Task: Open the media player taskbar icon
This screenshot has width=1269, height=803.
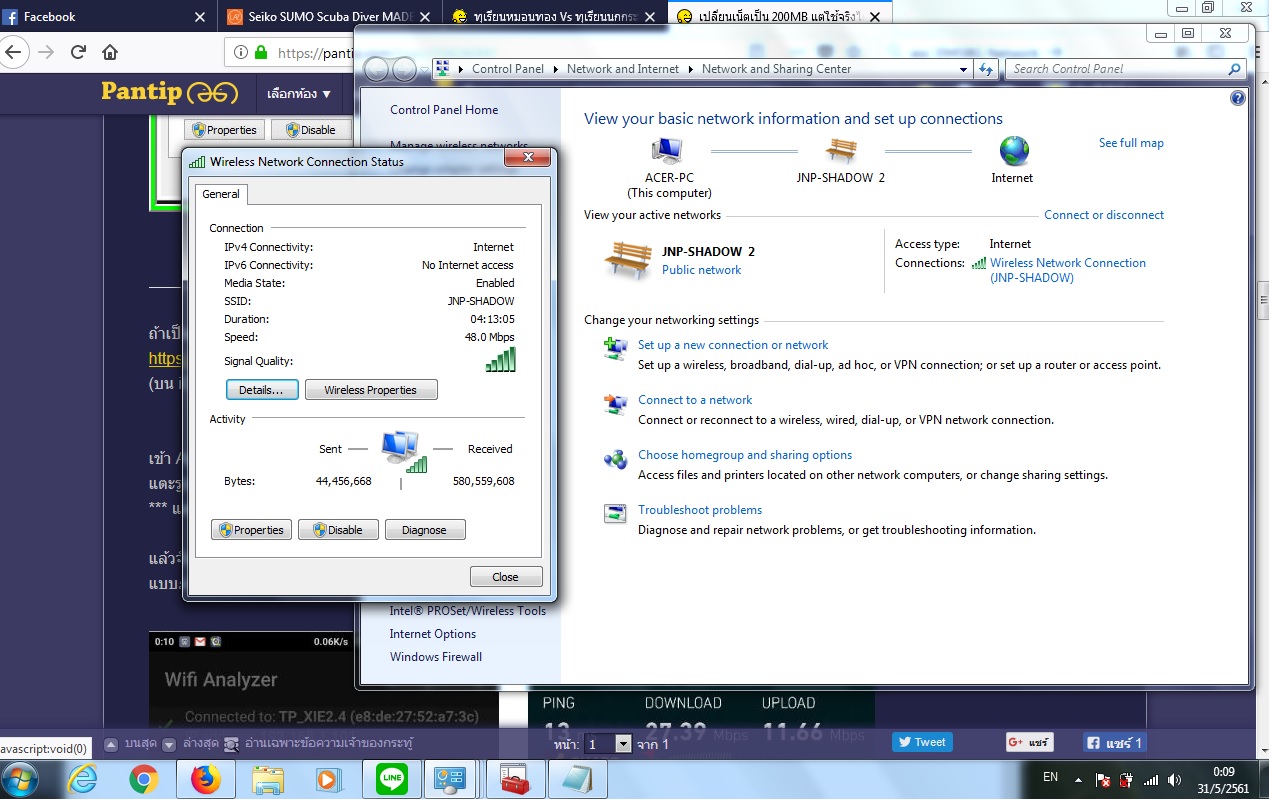Action: [327, 780]
